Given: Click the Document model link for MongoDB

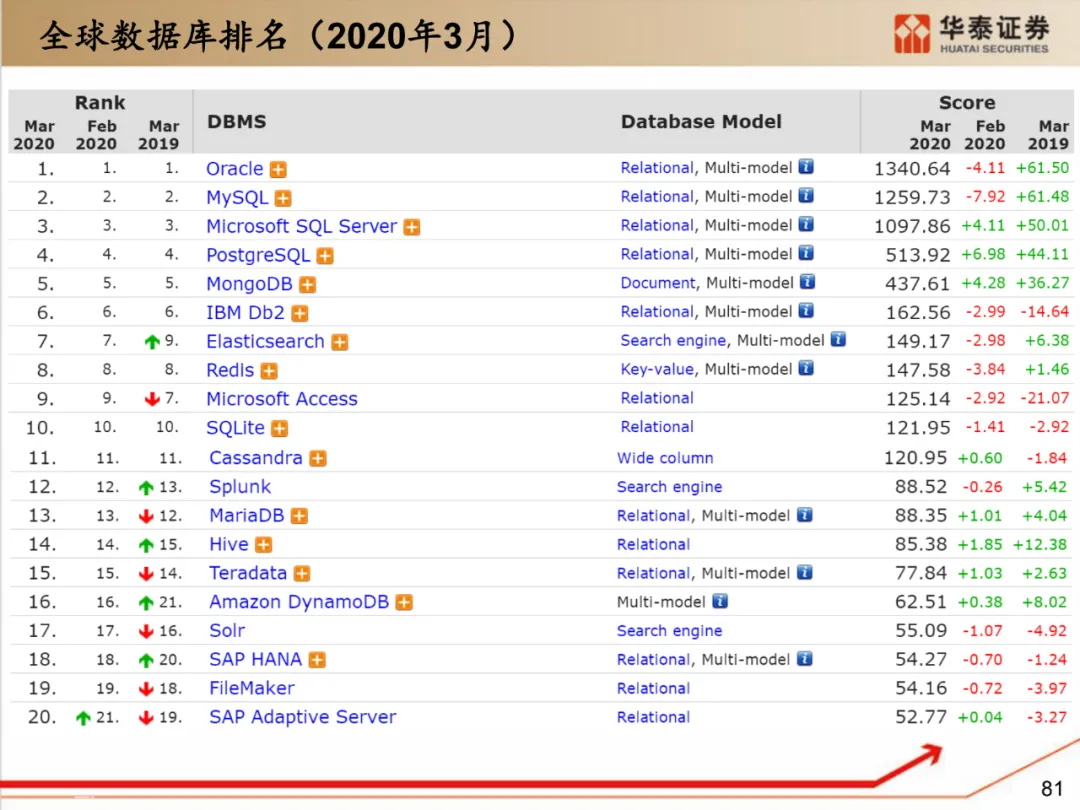Looking at the screenshot, I should point(658,283).
